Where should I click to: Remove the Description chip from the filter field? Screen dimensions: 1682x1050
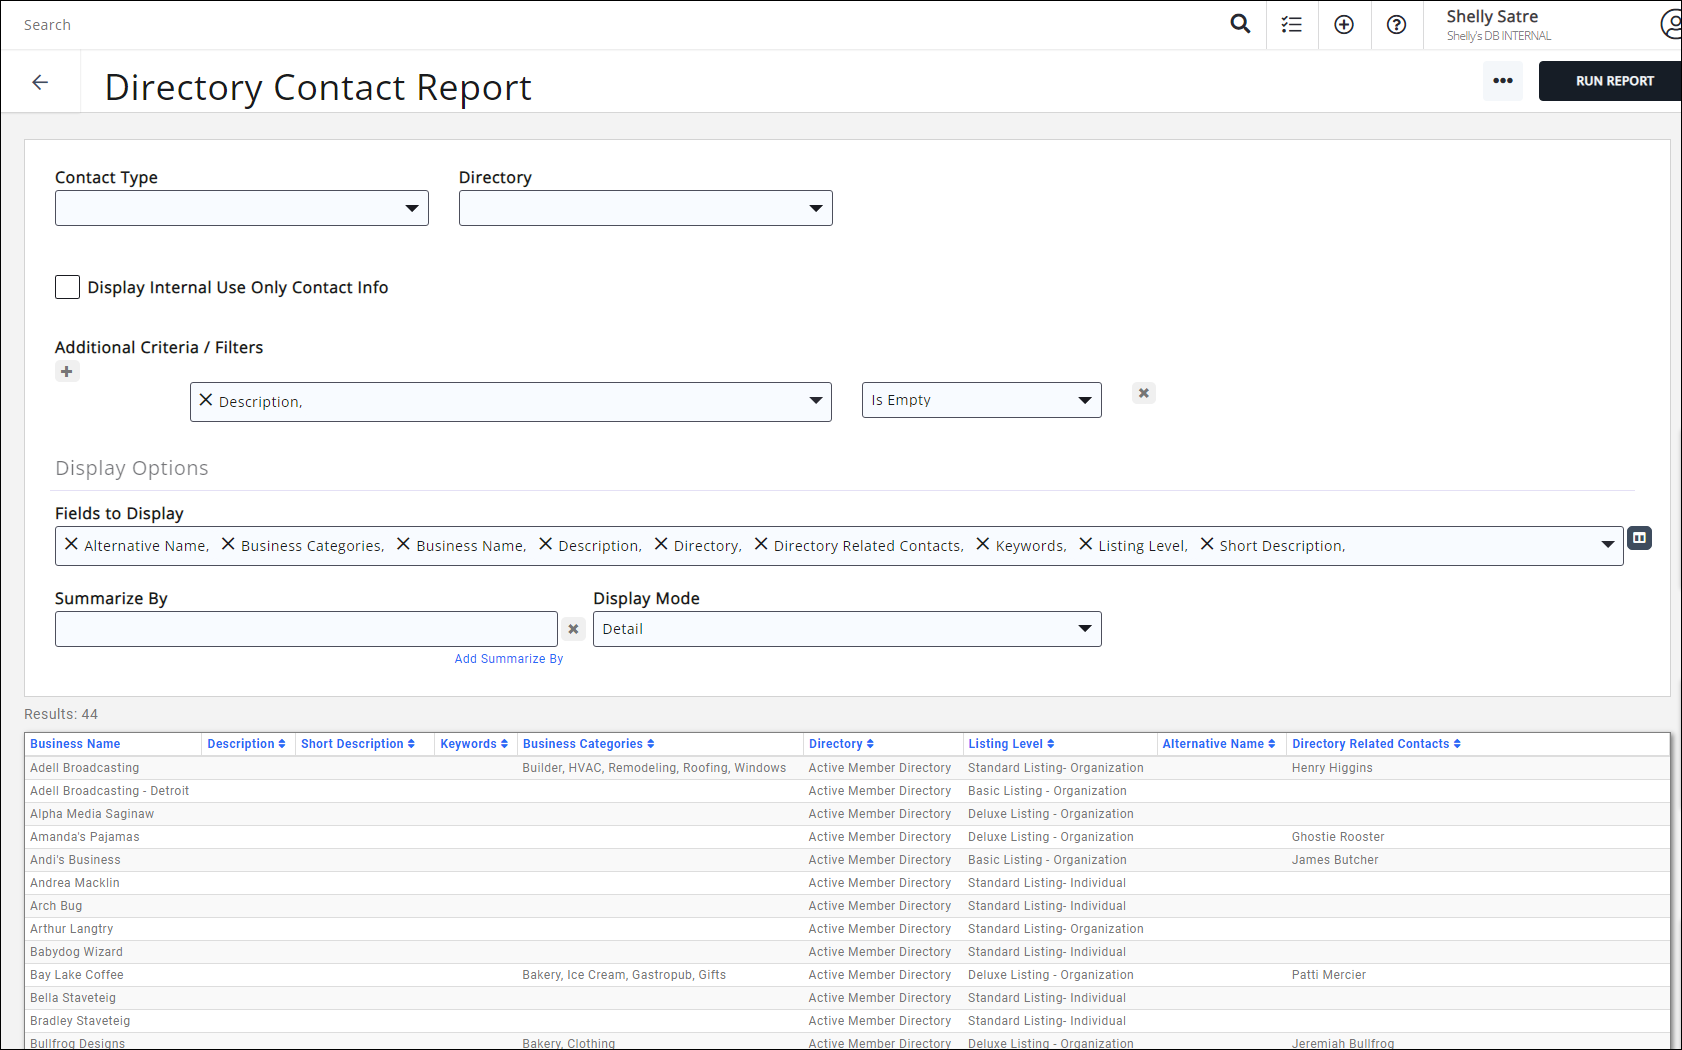point(205,400)
